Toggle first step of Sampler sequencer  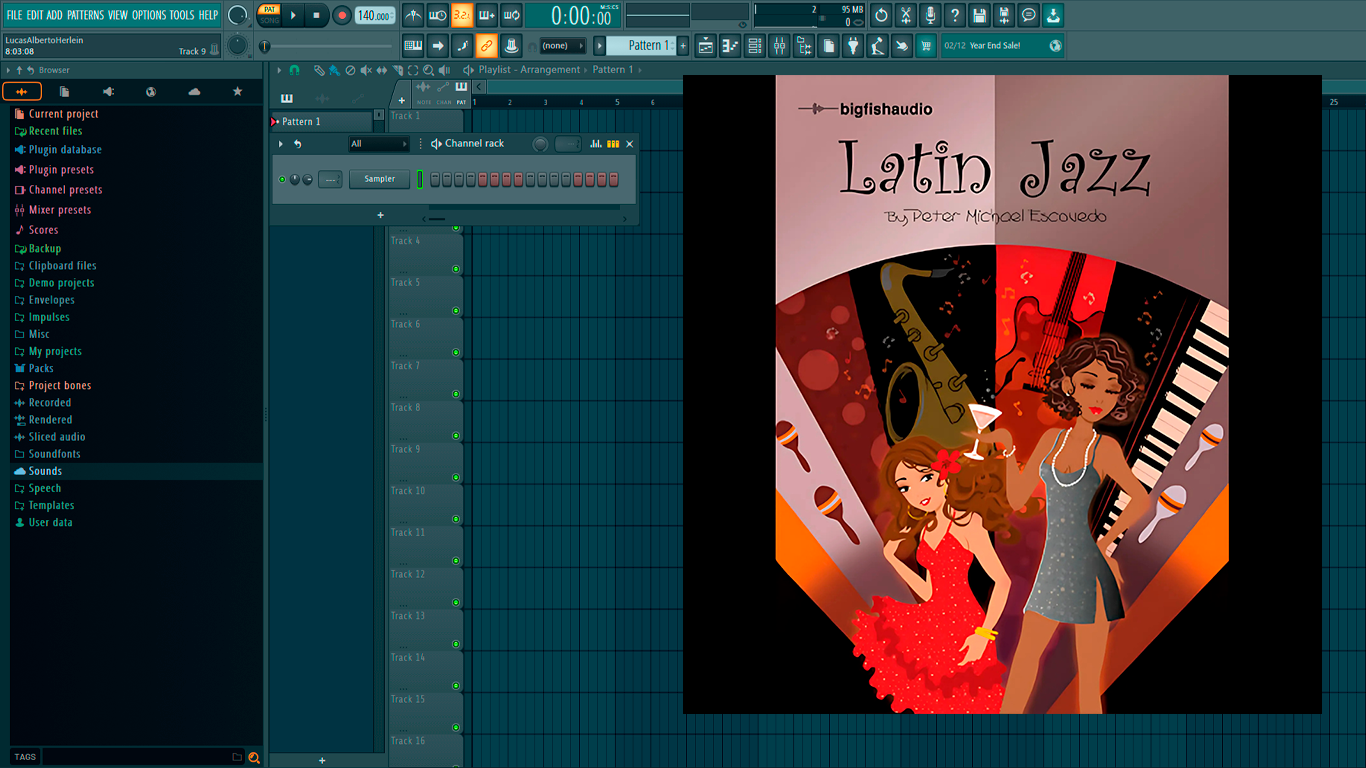coord(436,180)
